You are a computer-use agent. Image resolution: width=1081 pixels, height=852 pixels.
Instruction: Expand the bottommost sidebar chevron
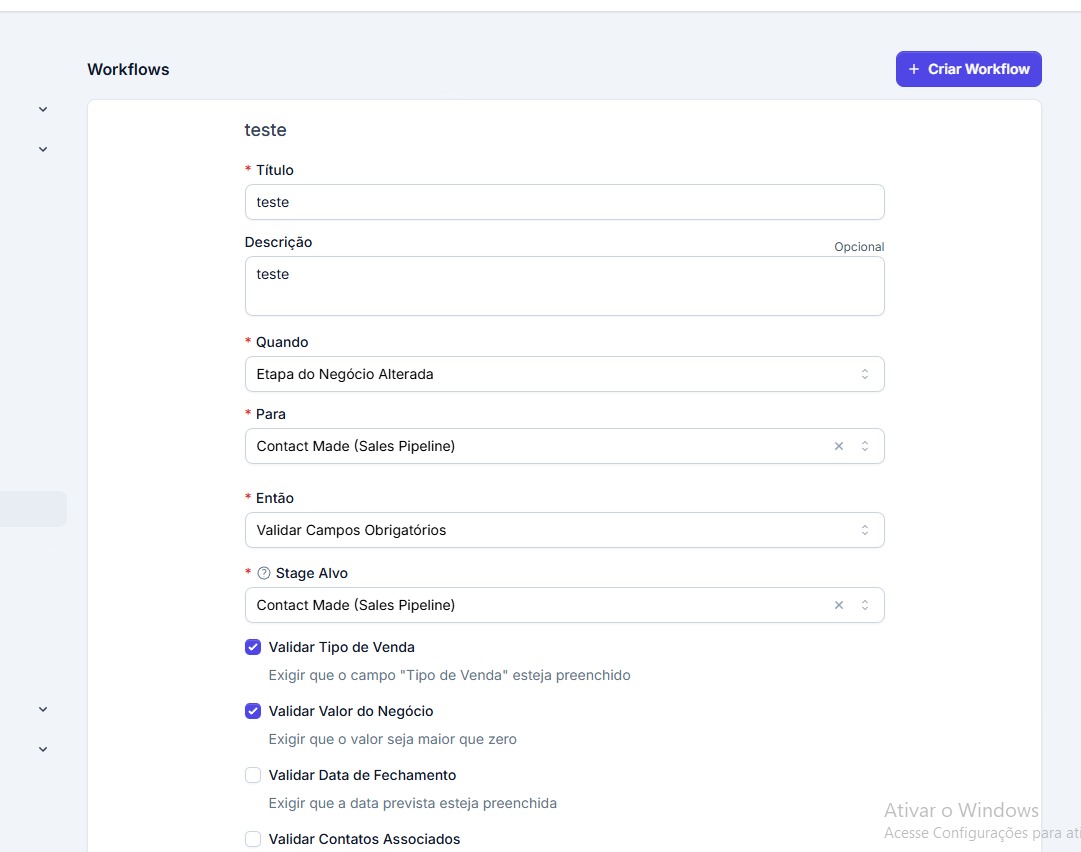click(x=43, y=749)
